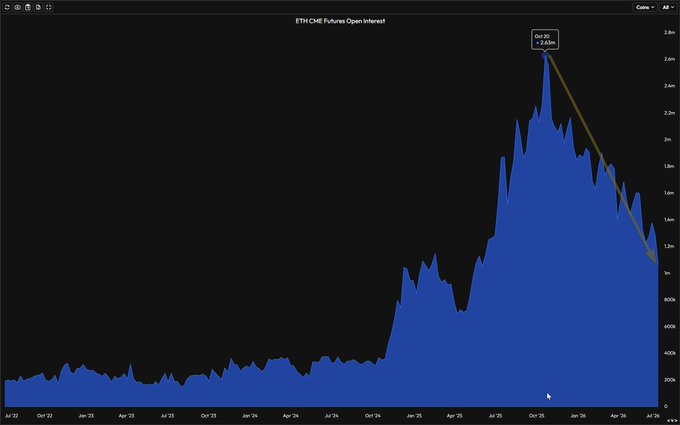Click the 1m y-axis label

pyautogui.click(x=668, y=273)
